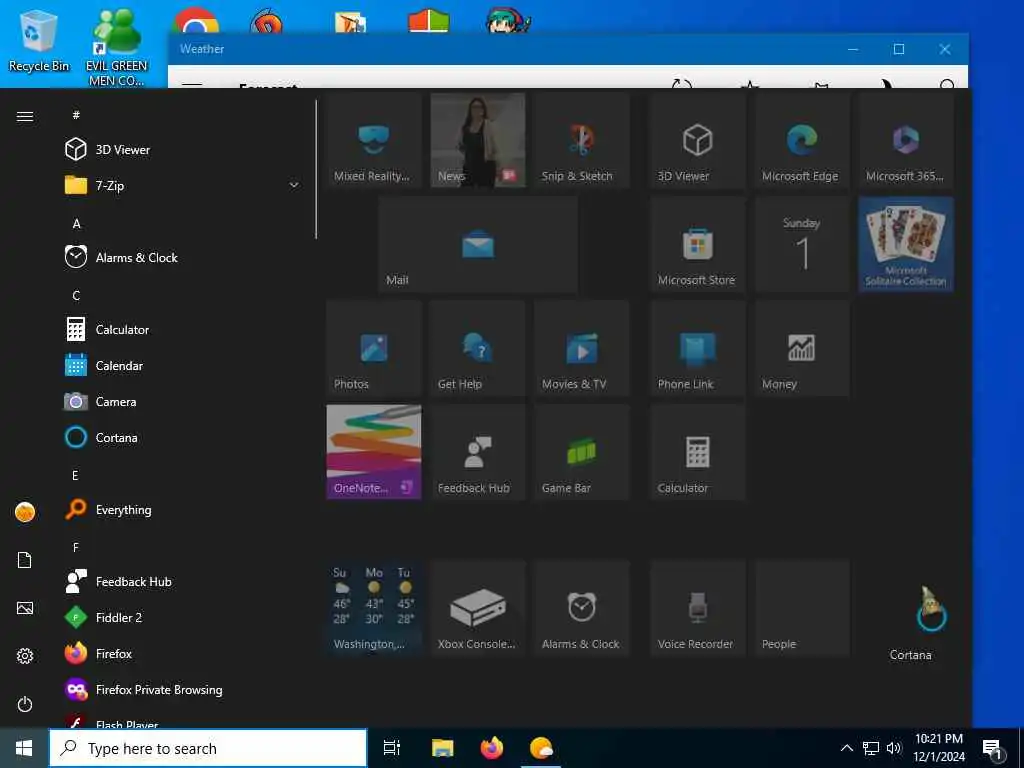
Task: Launch Snip & Sketch tile
Action: [582, 140]
